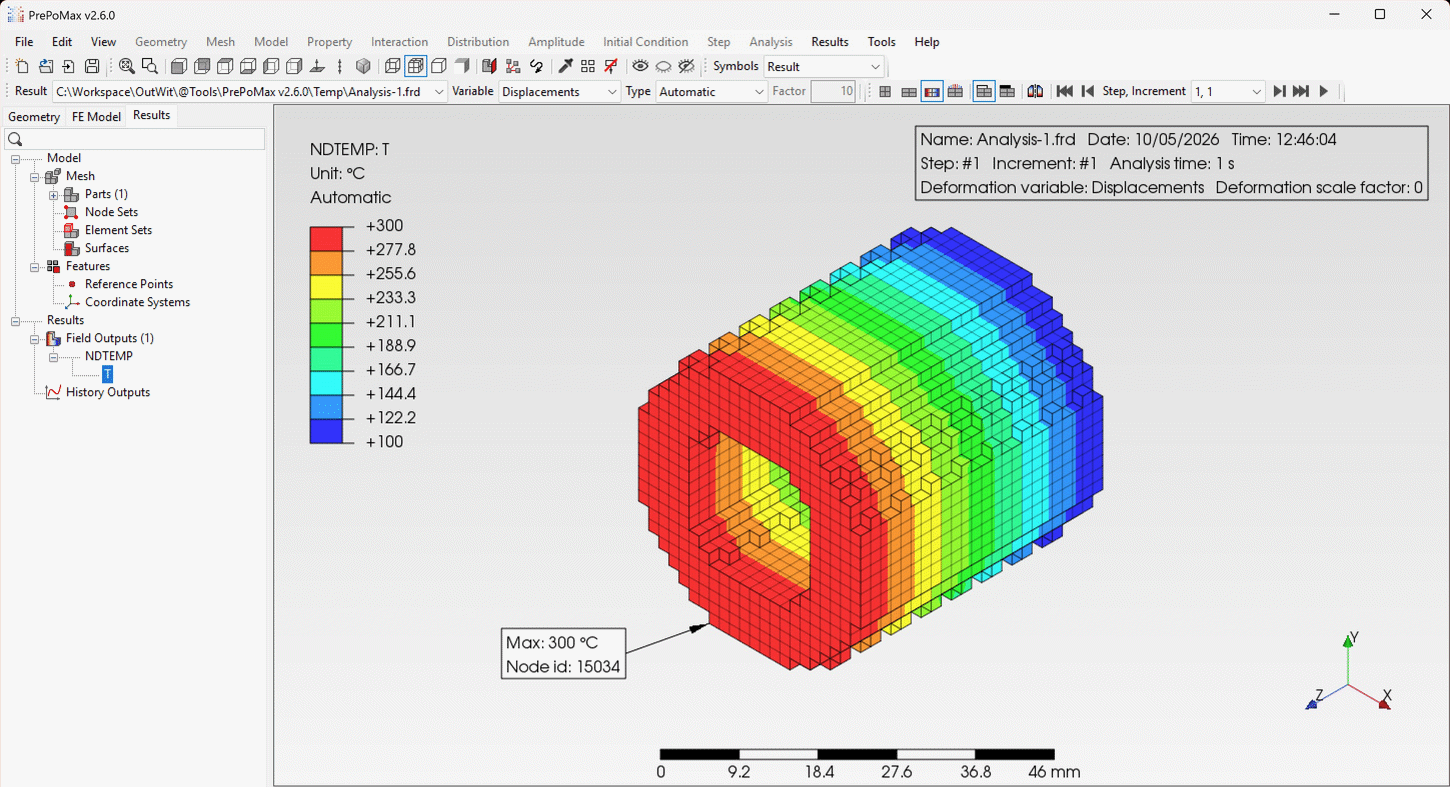The width and height of the screenshot is (1450, 787).
Task: Click the Save floppy disk icon
Action: click(92, 66)
